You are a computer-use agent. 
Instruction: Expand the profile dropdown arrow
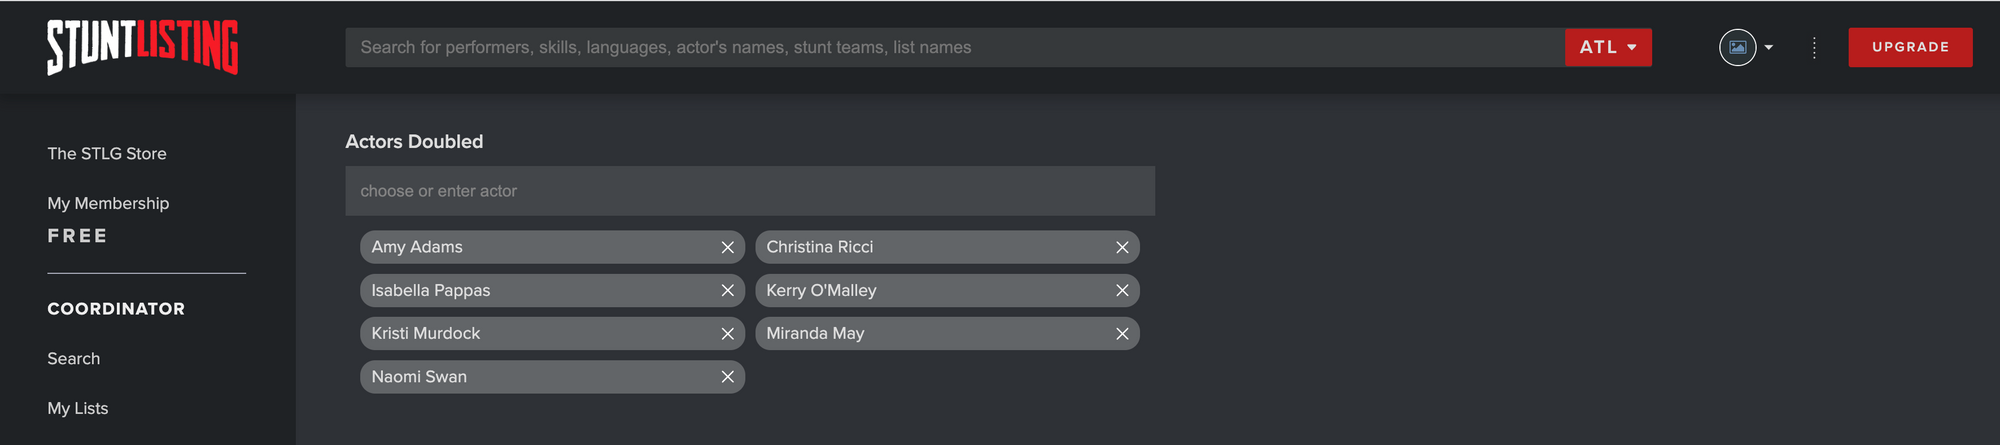point(1768,47)
